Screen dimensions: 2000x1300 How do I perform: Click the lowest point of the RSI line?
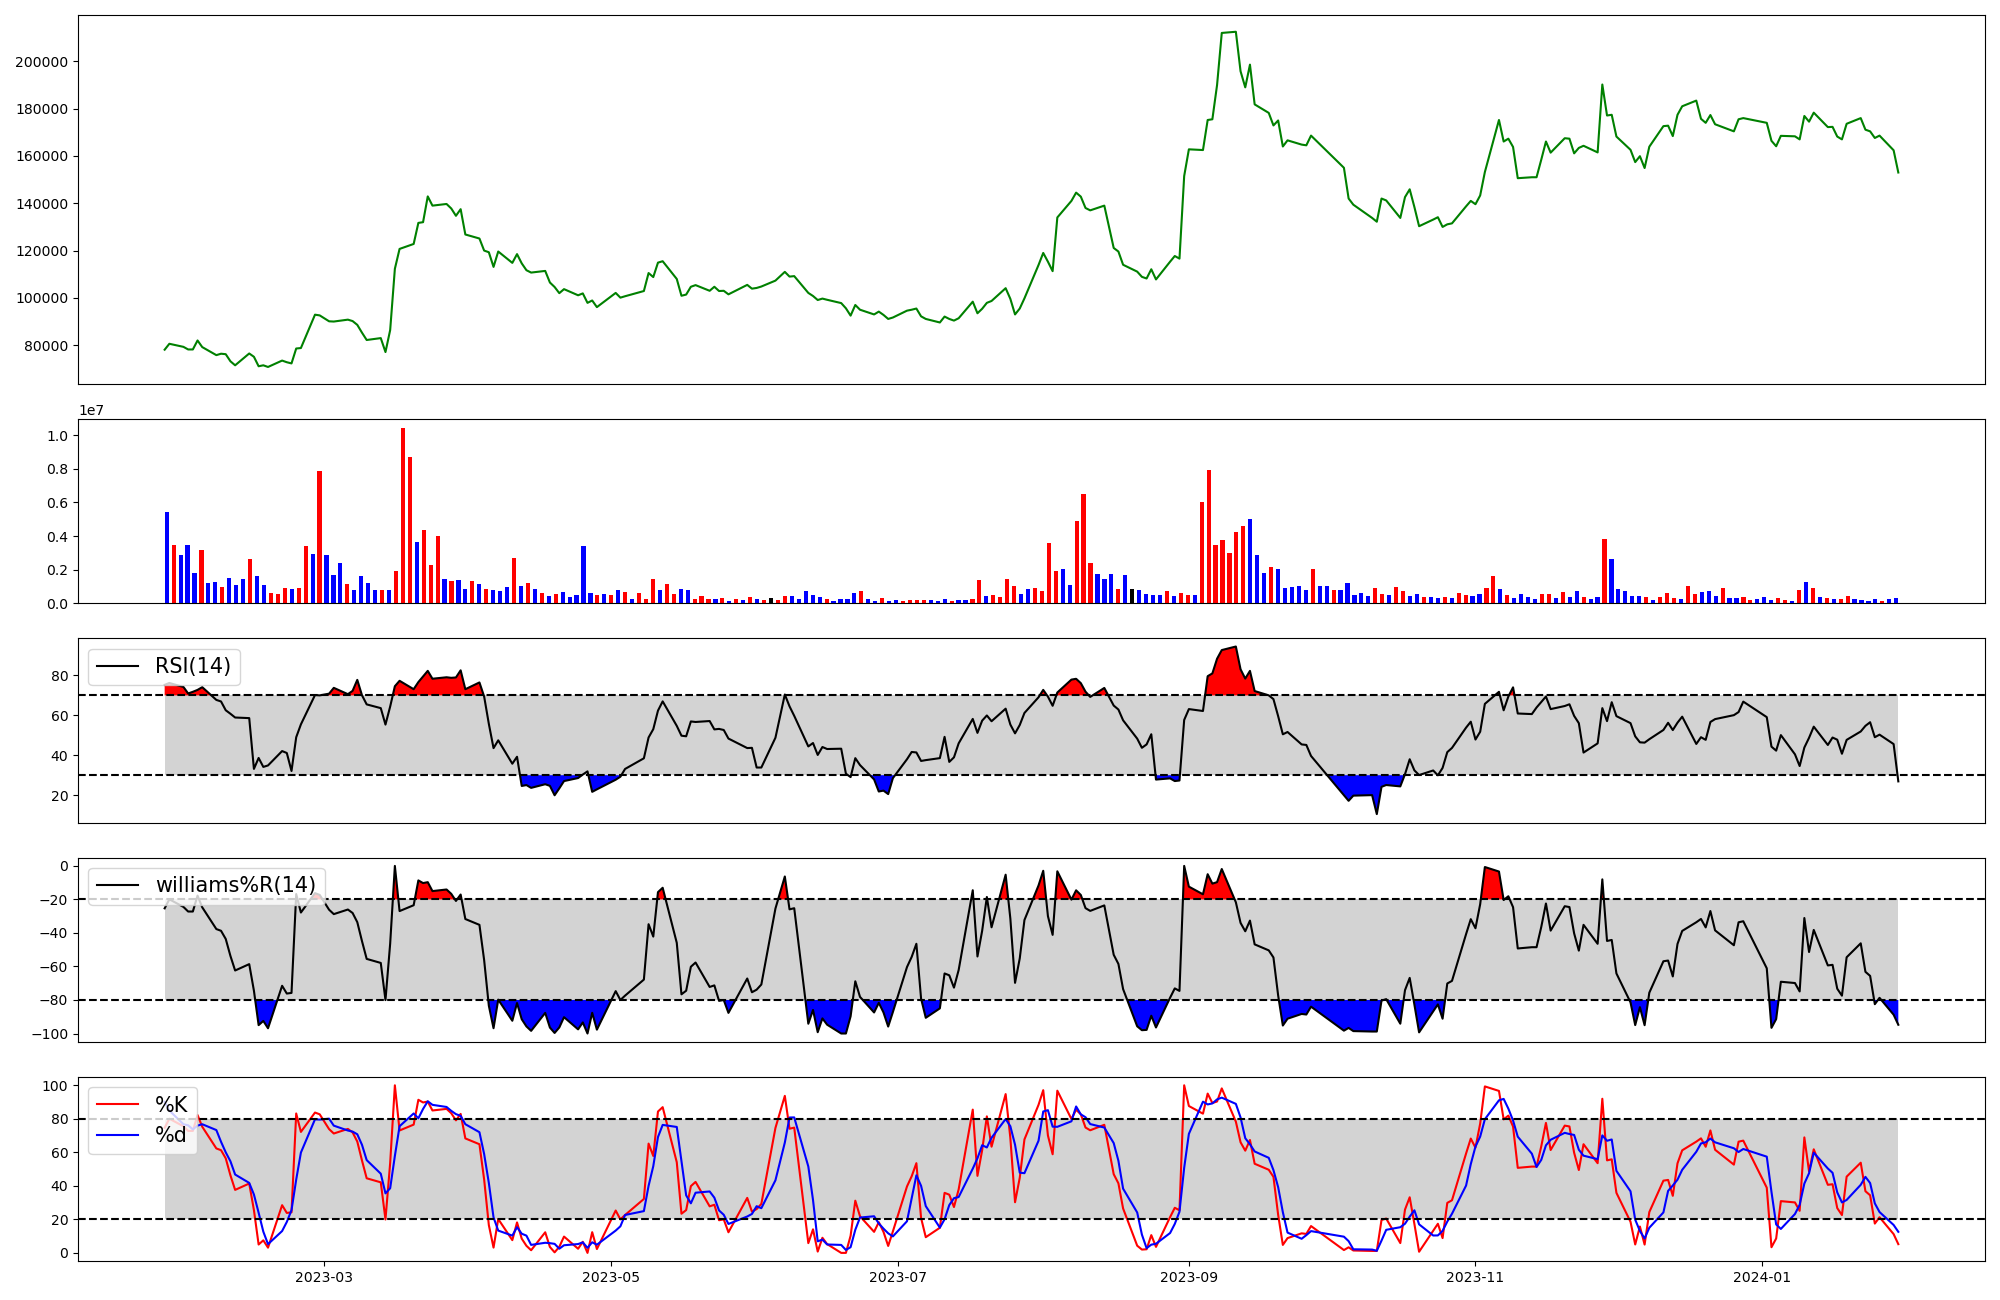pos(1376,812)
